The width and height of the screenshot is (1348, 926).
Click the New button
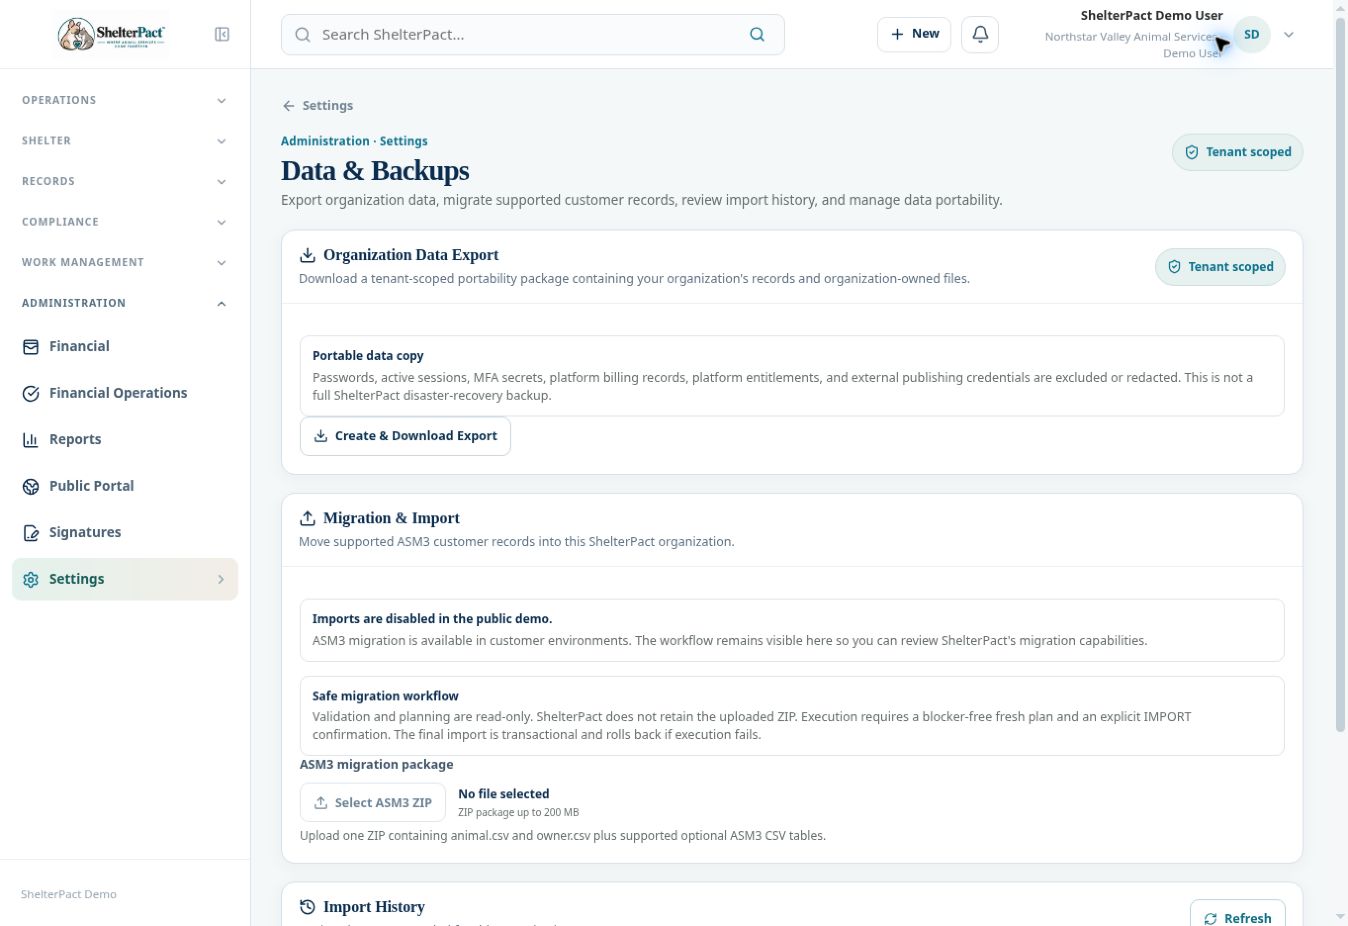click(914, 34)
